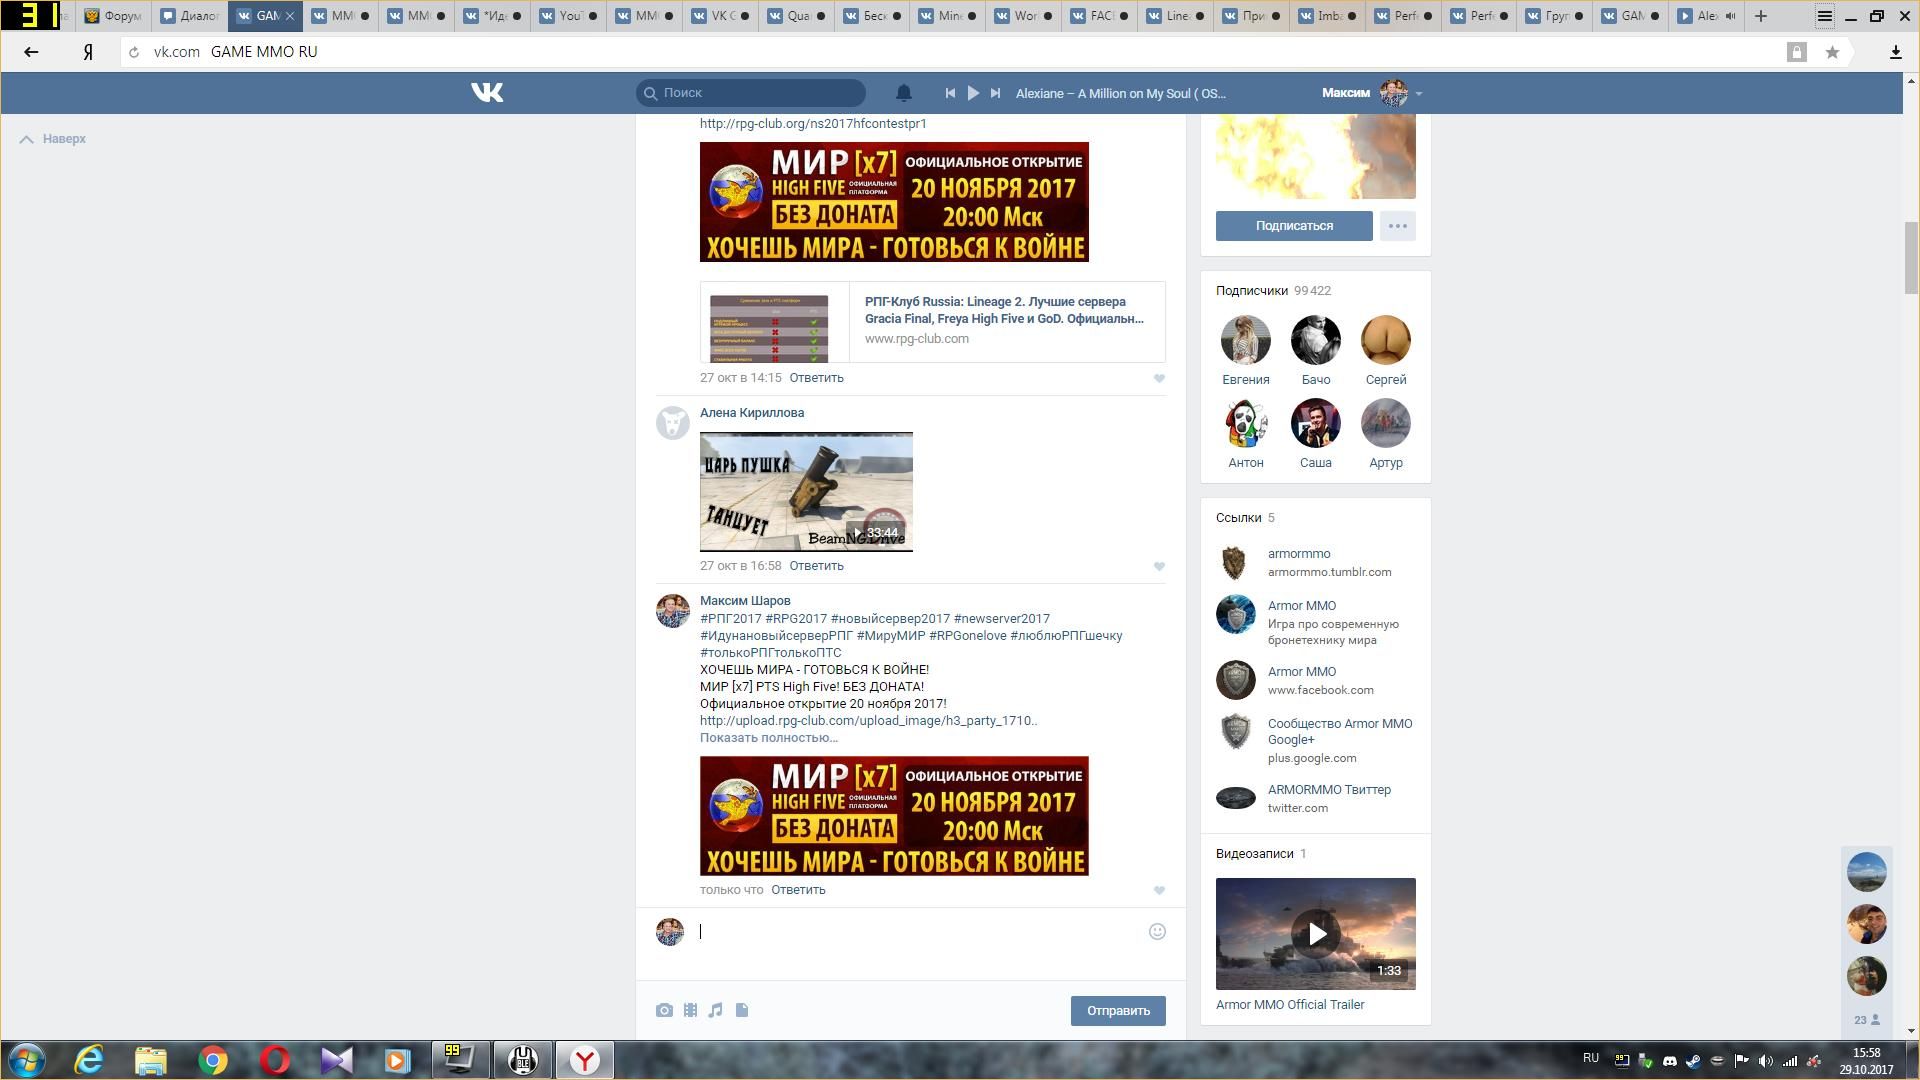
Task: Open the emoji picker in comment box
Action: click(1157, 932)
